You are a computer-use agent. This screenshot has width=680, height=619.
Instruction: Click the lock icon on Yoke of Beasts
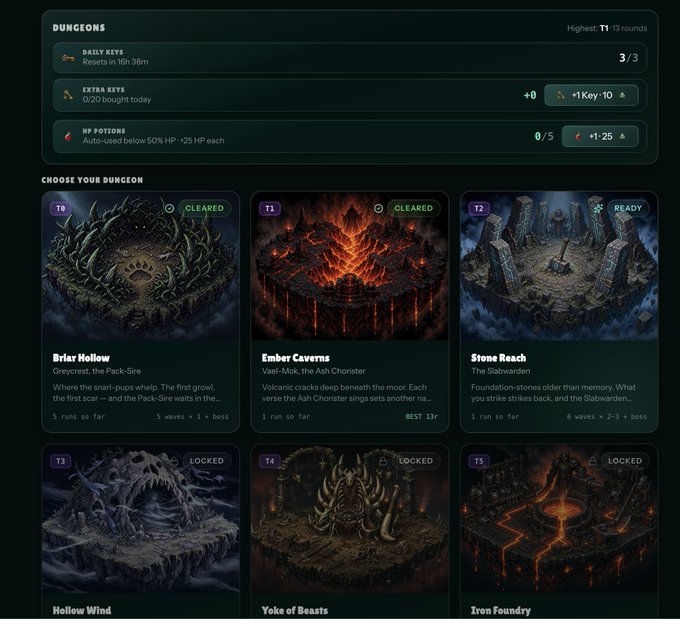click(x=383, y=461)
